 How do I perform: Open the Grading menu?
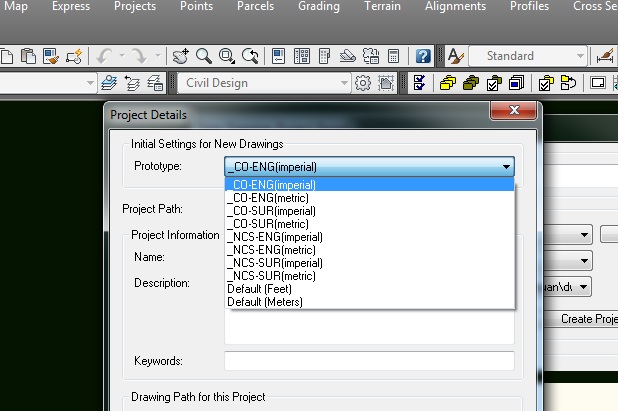[x=319, y=6]
